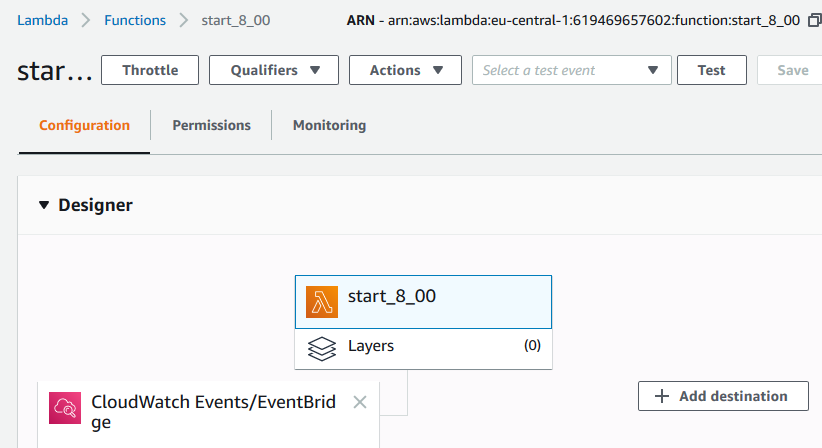822x448 pixels.
Task: Click the Add destination button
Action: click(723, 396)
